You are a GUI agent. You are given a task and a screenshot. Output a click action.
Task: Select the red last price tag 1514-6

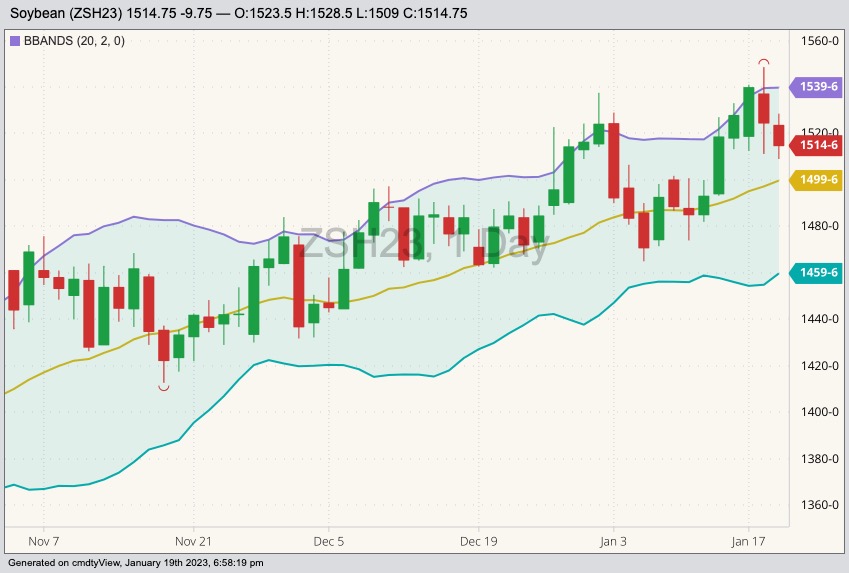(816, 145)
